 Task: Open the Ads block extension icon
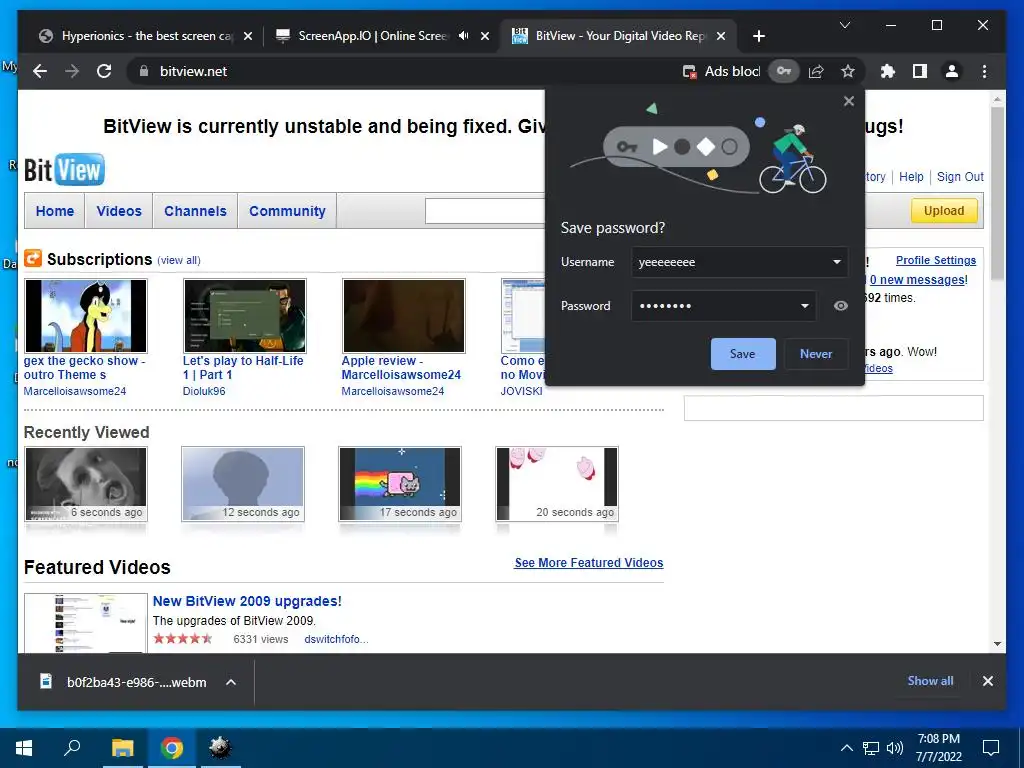coord(690,71)
